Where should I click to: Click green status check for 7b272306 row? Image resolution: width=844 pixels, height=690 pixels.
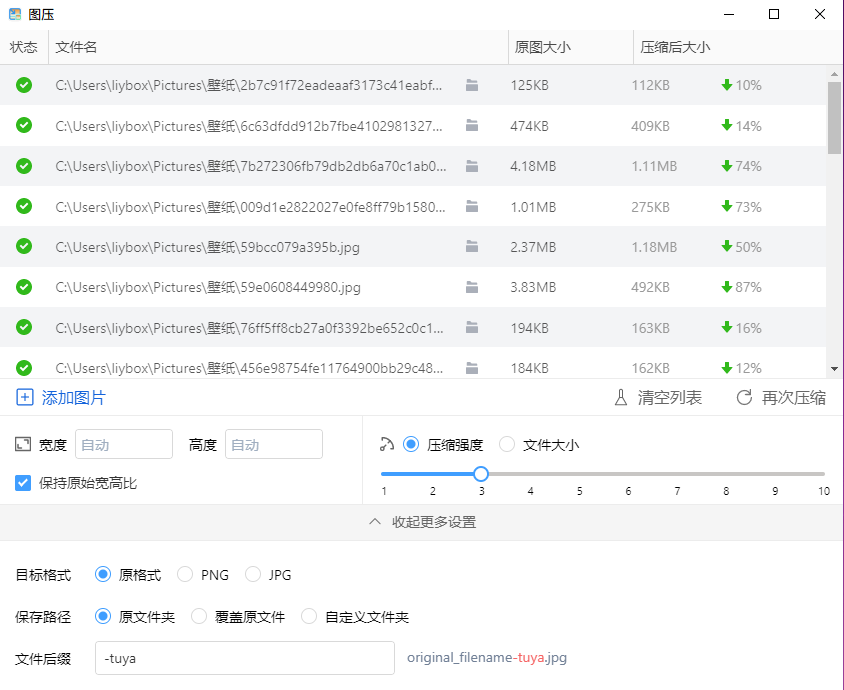pyautogui.click(x=24, y=166)
